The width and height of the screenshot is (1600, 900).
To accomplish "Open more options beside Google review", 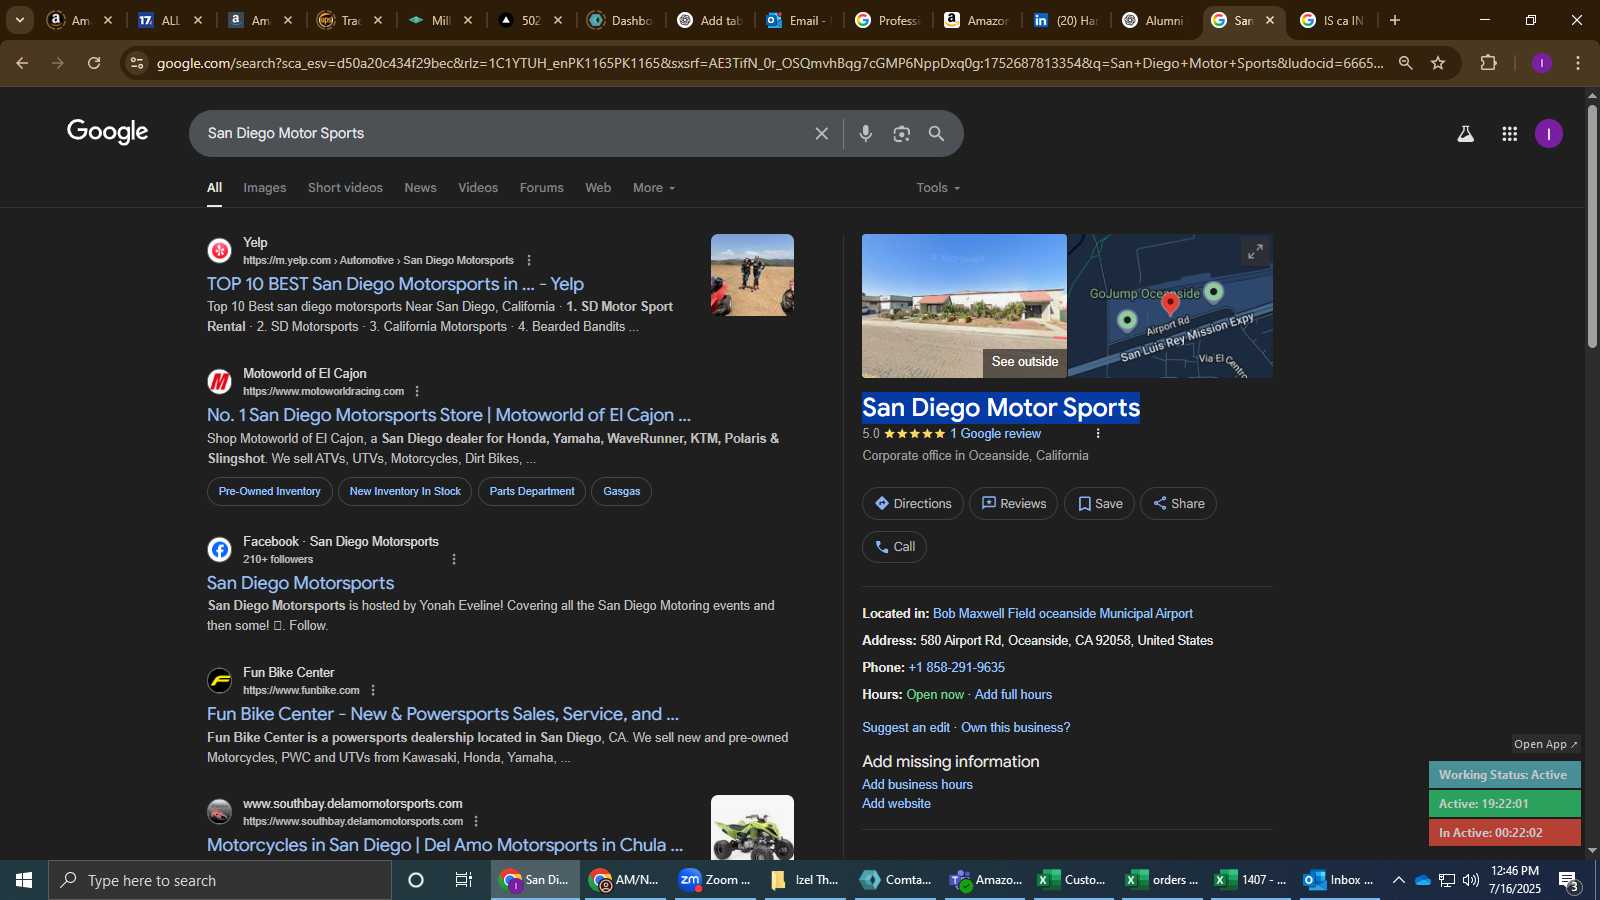I will click(x=1098, y=434).
